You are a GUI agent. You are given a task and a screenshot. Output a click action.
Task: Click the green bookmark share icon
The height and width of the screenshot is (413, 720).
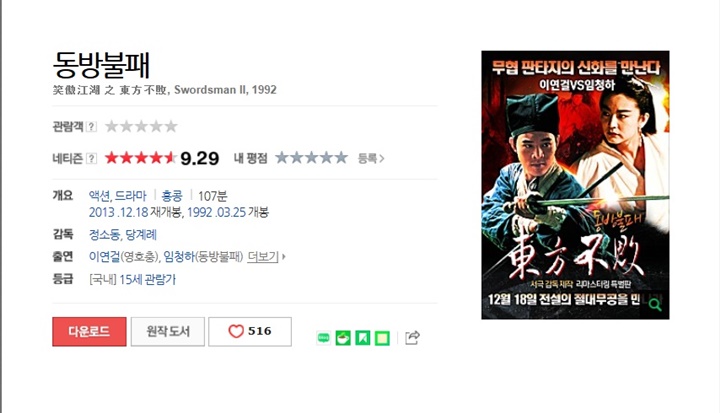click(x=363, y=338)
